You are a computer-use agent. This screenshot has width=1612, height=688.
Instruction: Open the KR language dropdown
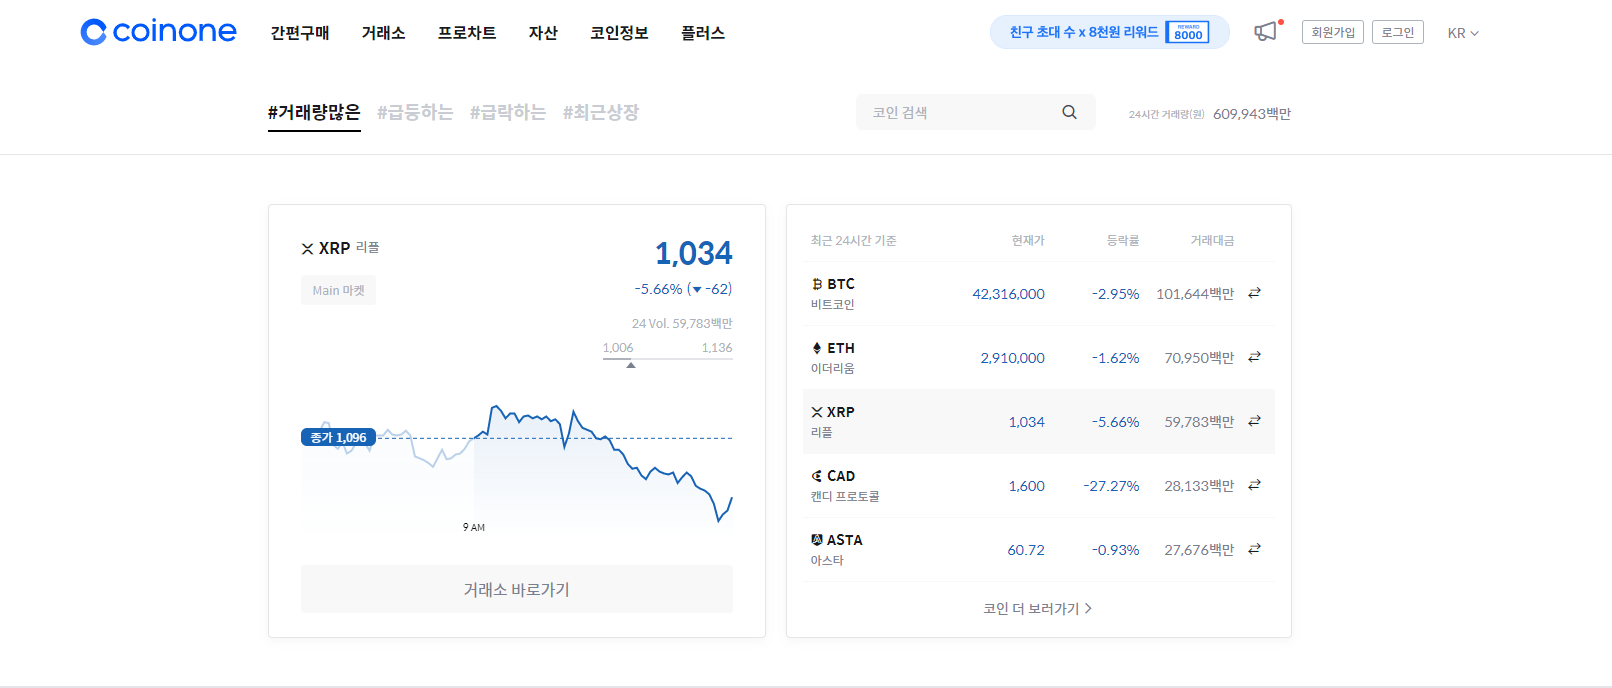(x=1463, y=33)
